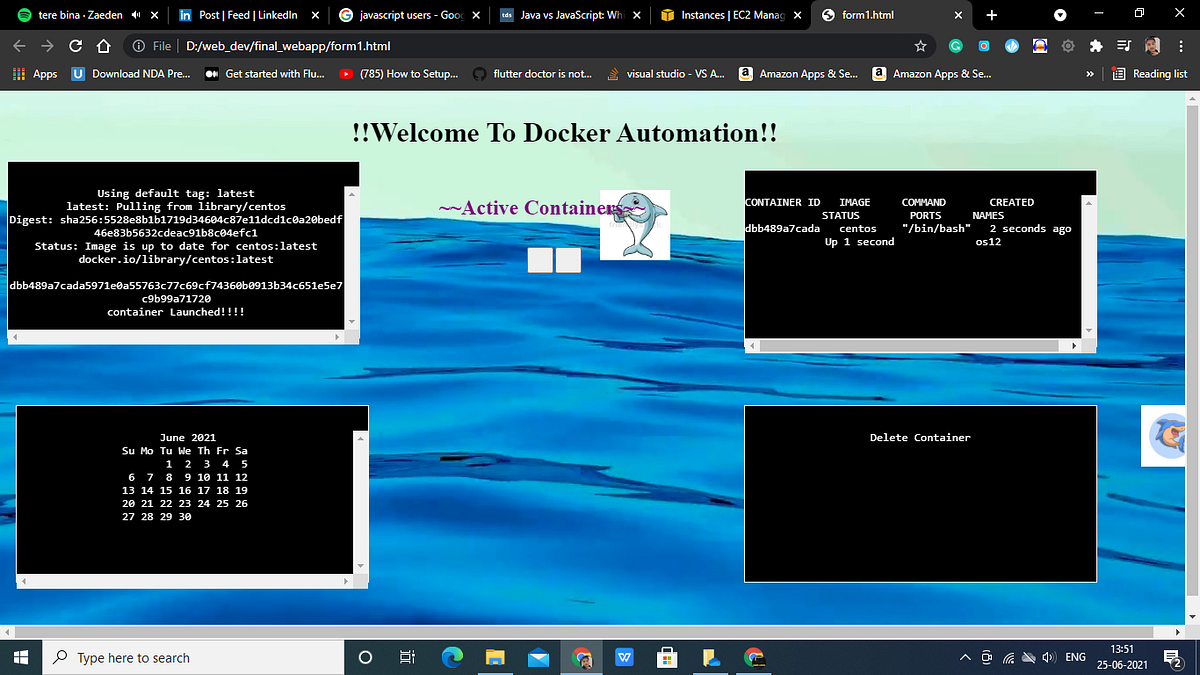Open the Download NDA Pre... bookmark

pos(131,74)
